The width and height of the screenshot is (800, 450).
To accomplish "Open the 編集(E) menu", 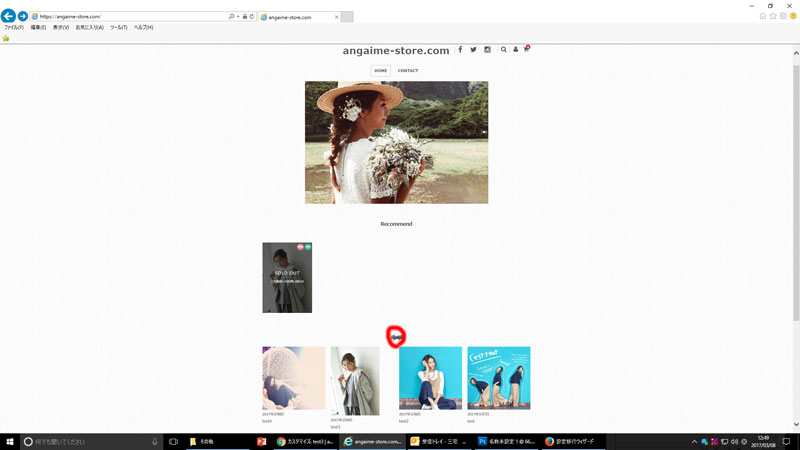I will point(38,28).
